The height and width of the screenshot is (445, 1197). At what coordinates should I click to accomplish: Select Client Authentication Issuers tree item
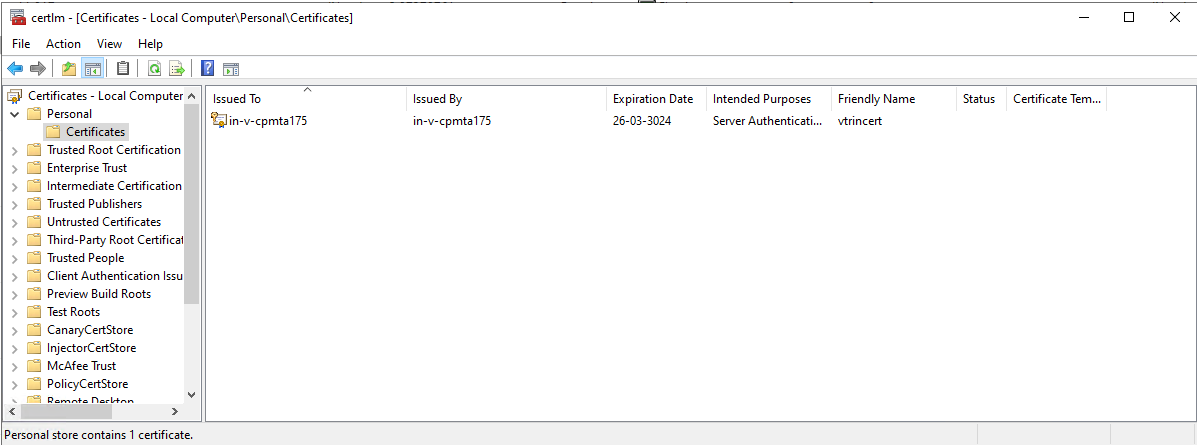(114, 276)
